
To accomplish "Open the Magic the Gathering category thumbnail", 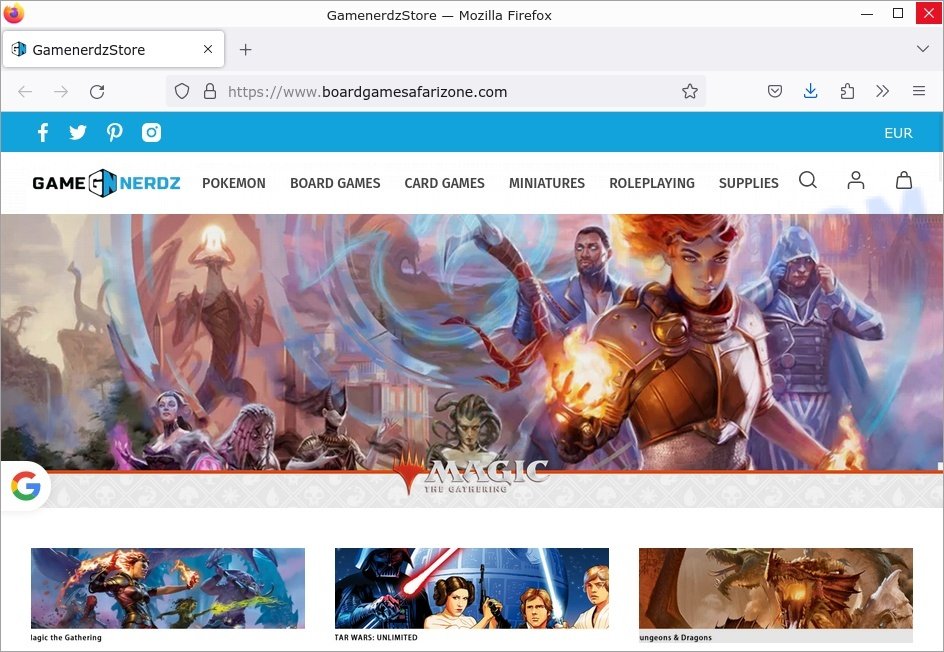I will (168, 588).
